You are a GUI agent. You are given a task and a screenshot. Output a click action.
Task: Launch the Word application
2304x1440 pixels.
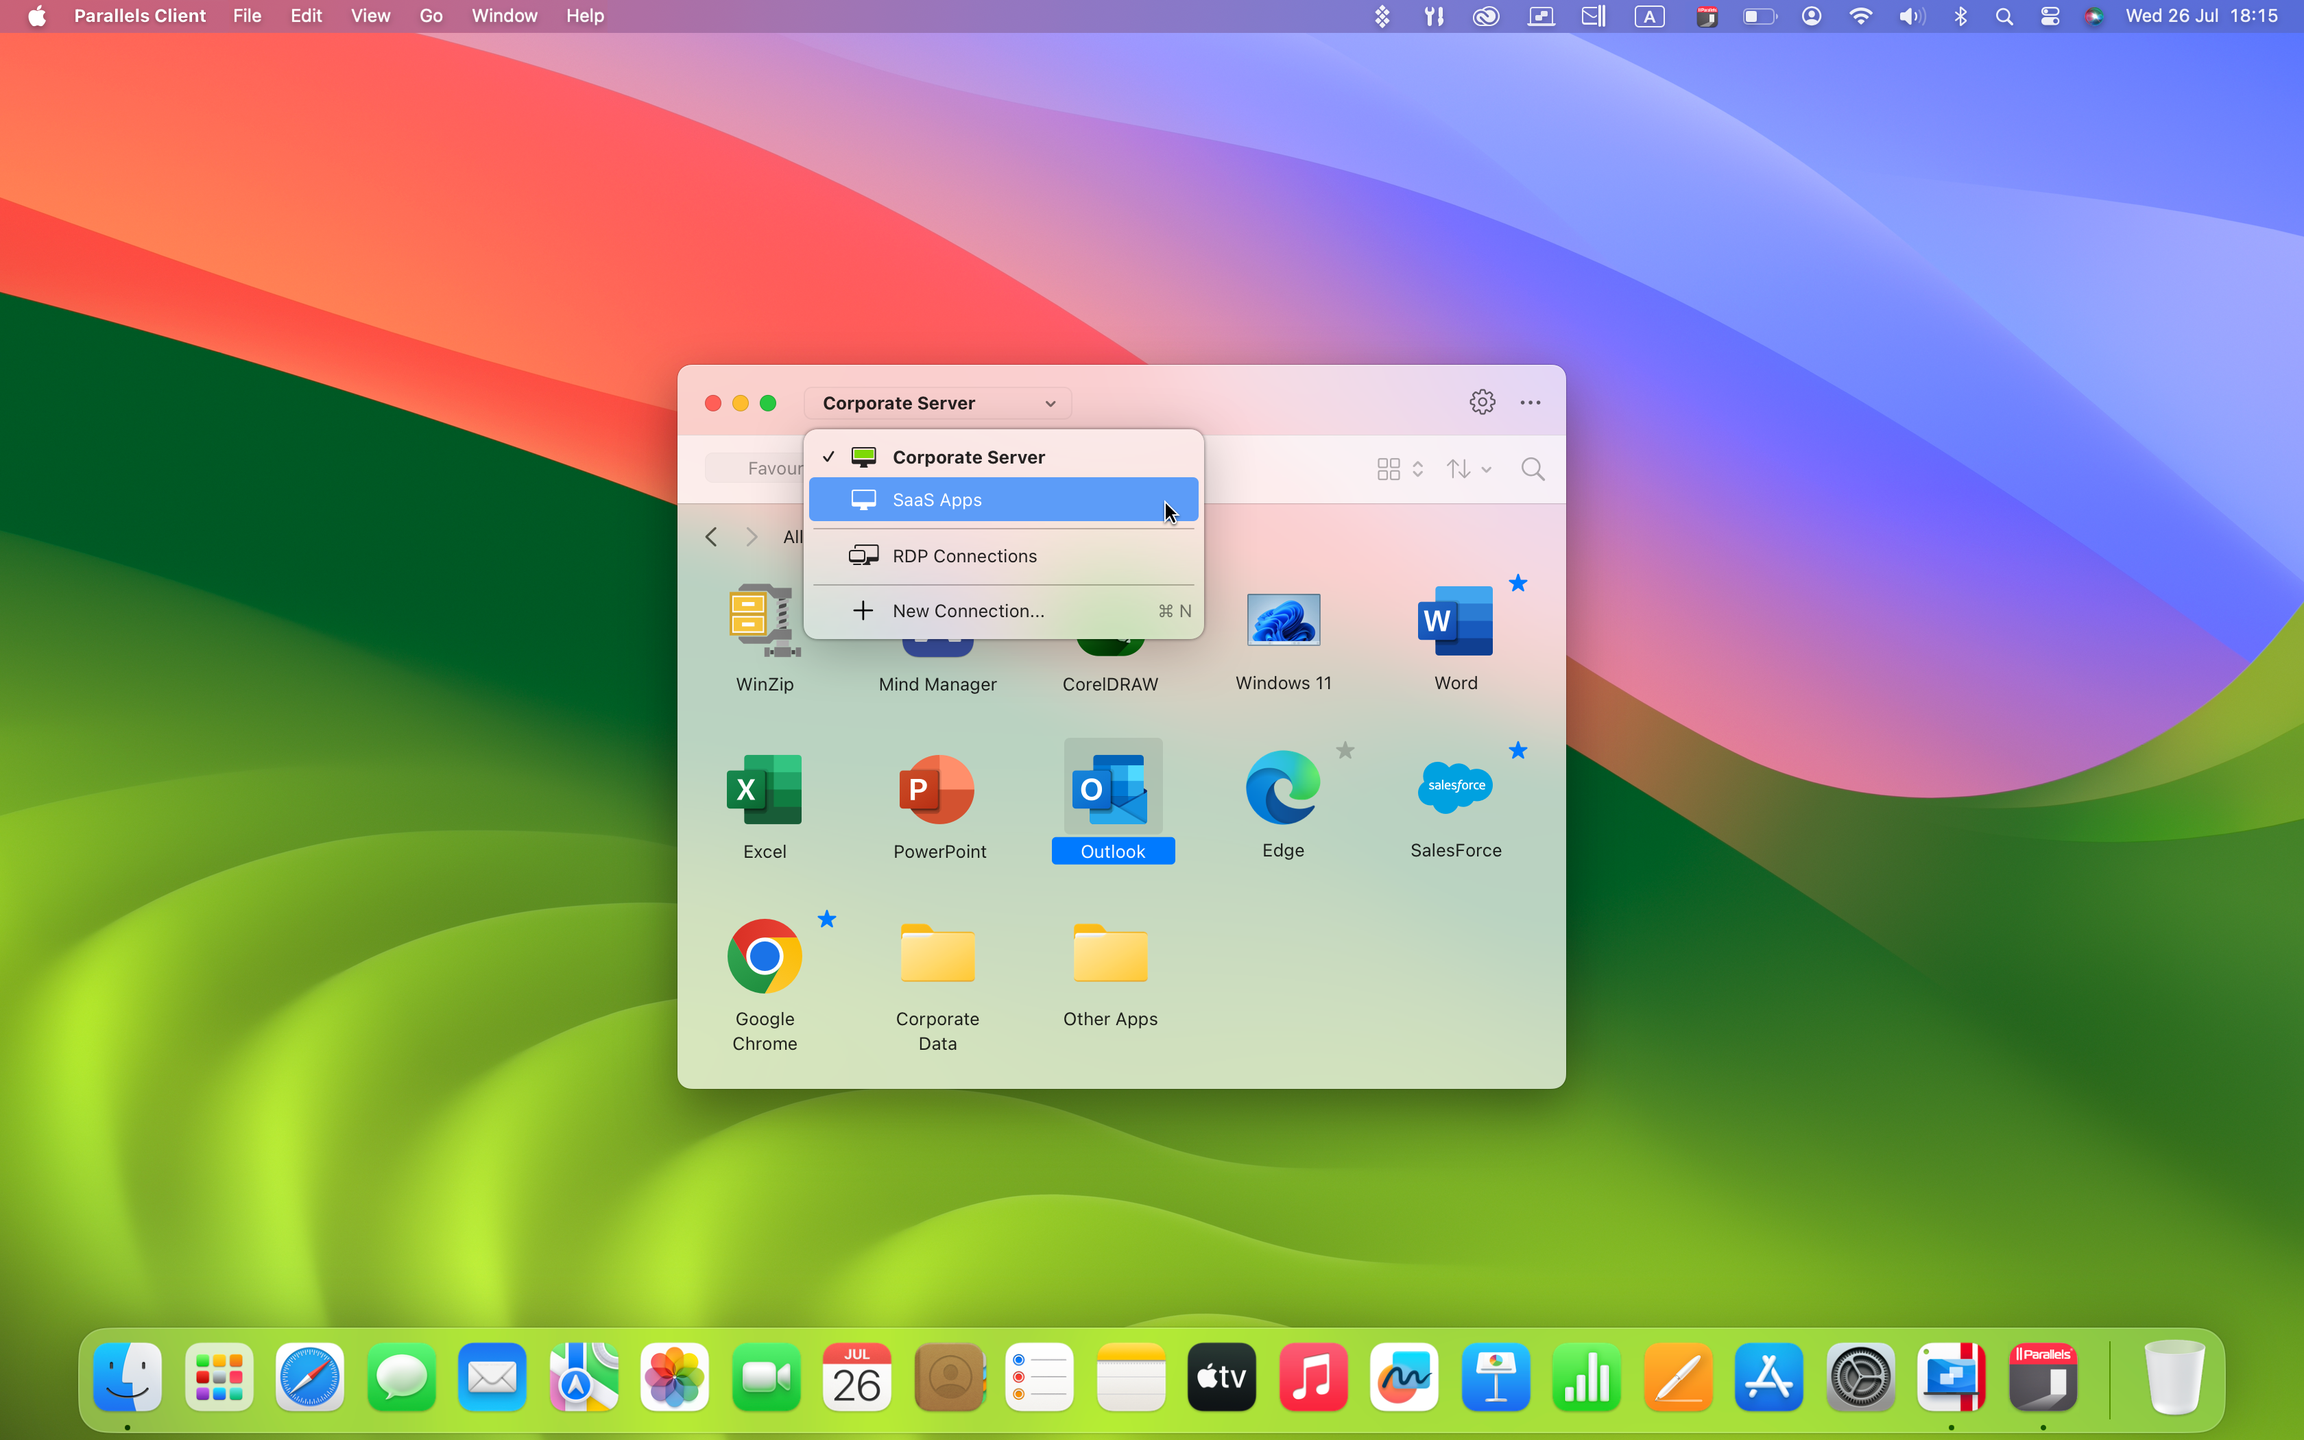click(1455, 621)
